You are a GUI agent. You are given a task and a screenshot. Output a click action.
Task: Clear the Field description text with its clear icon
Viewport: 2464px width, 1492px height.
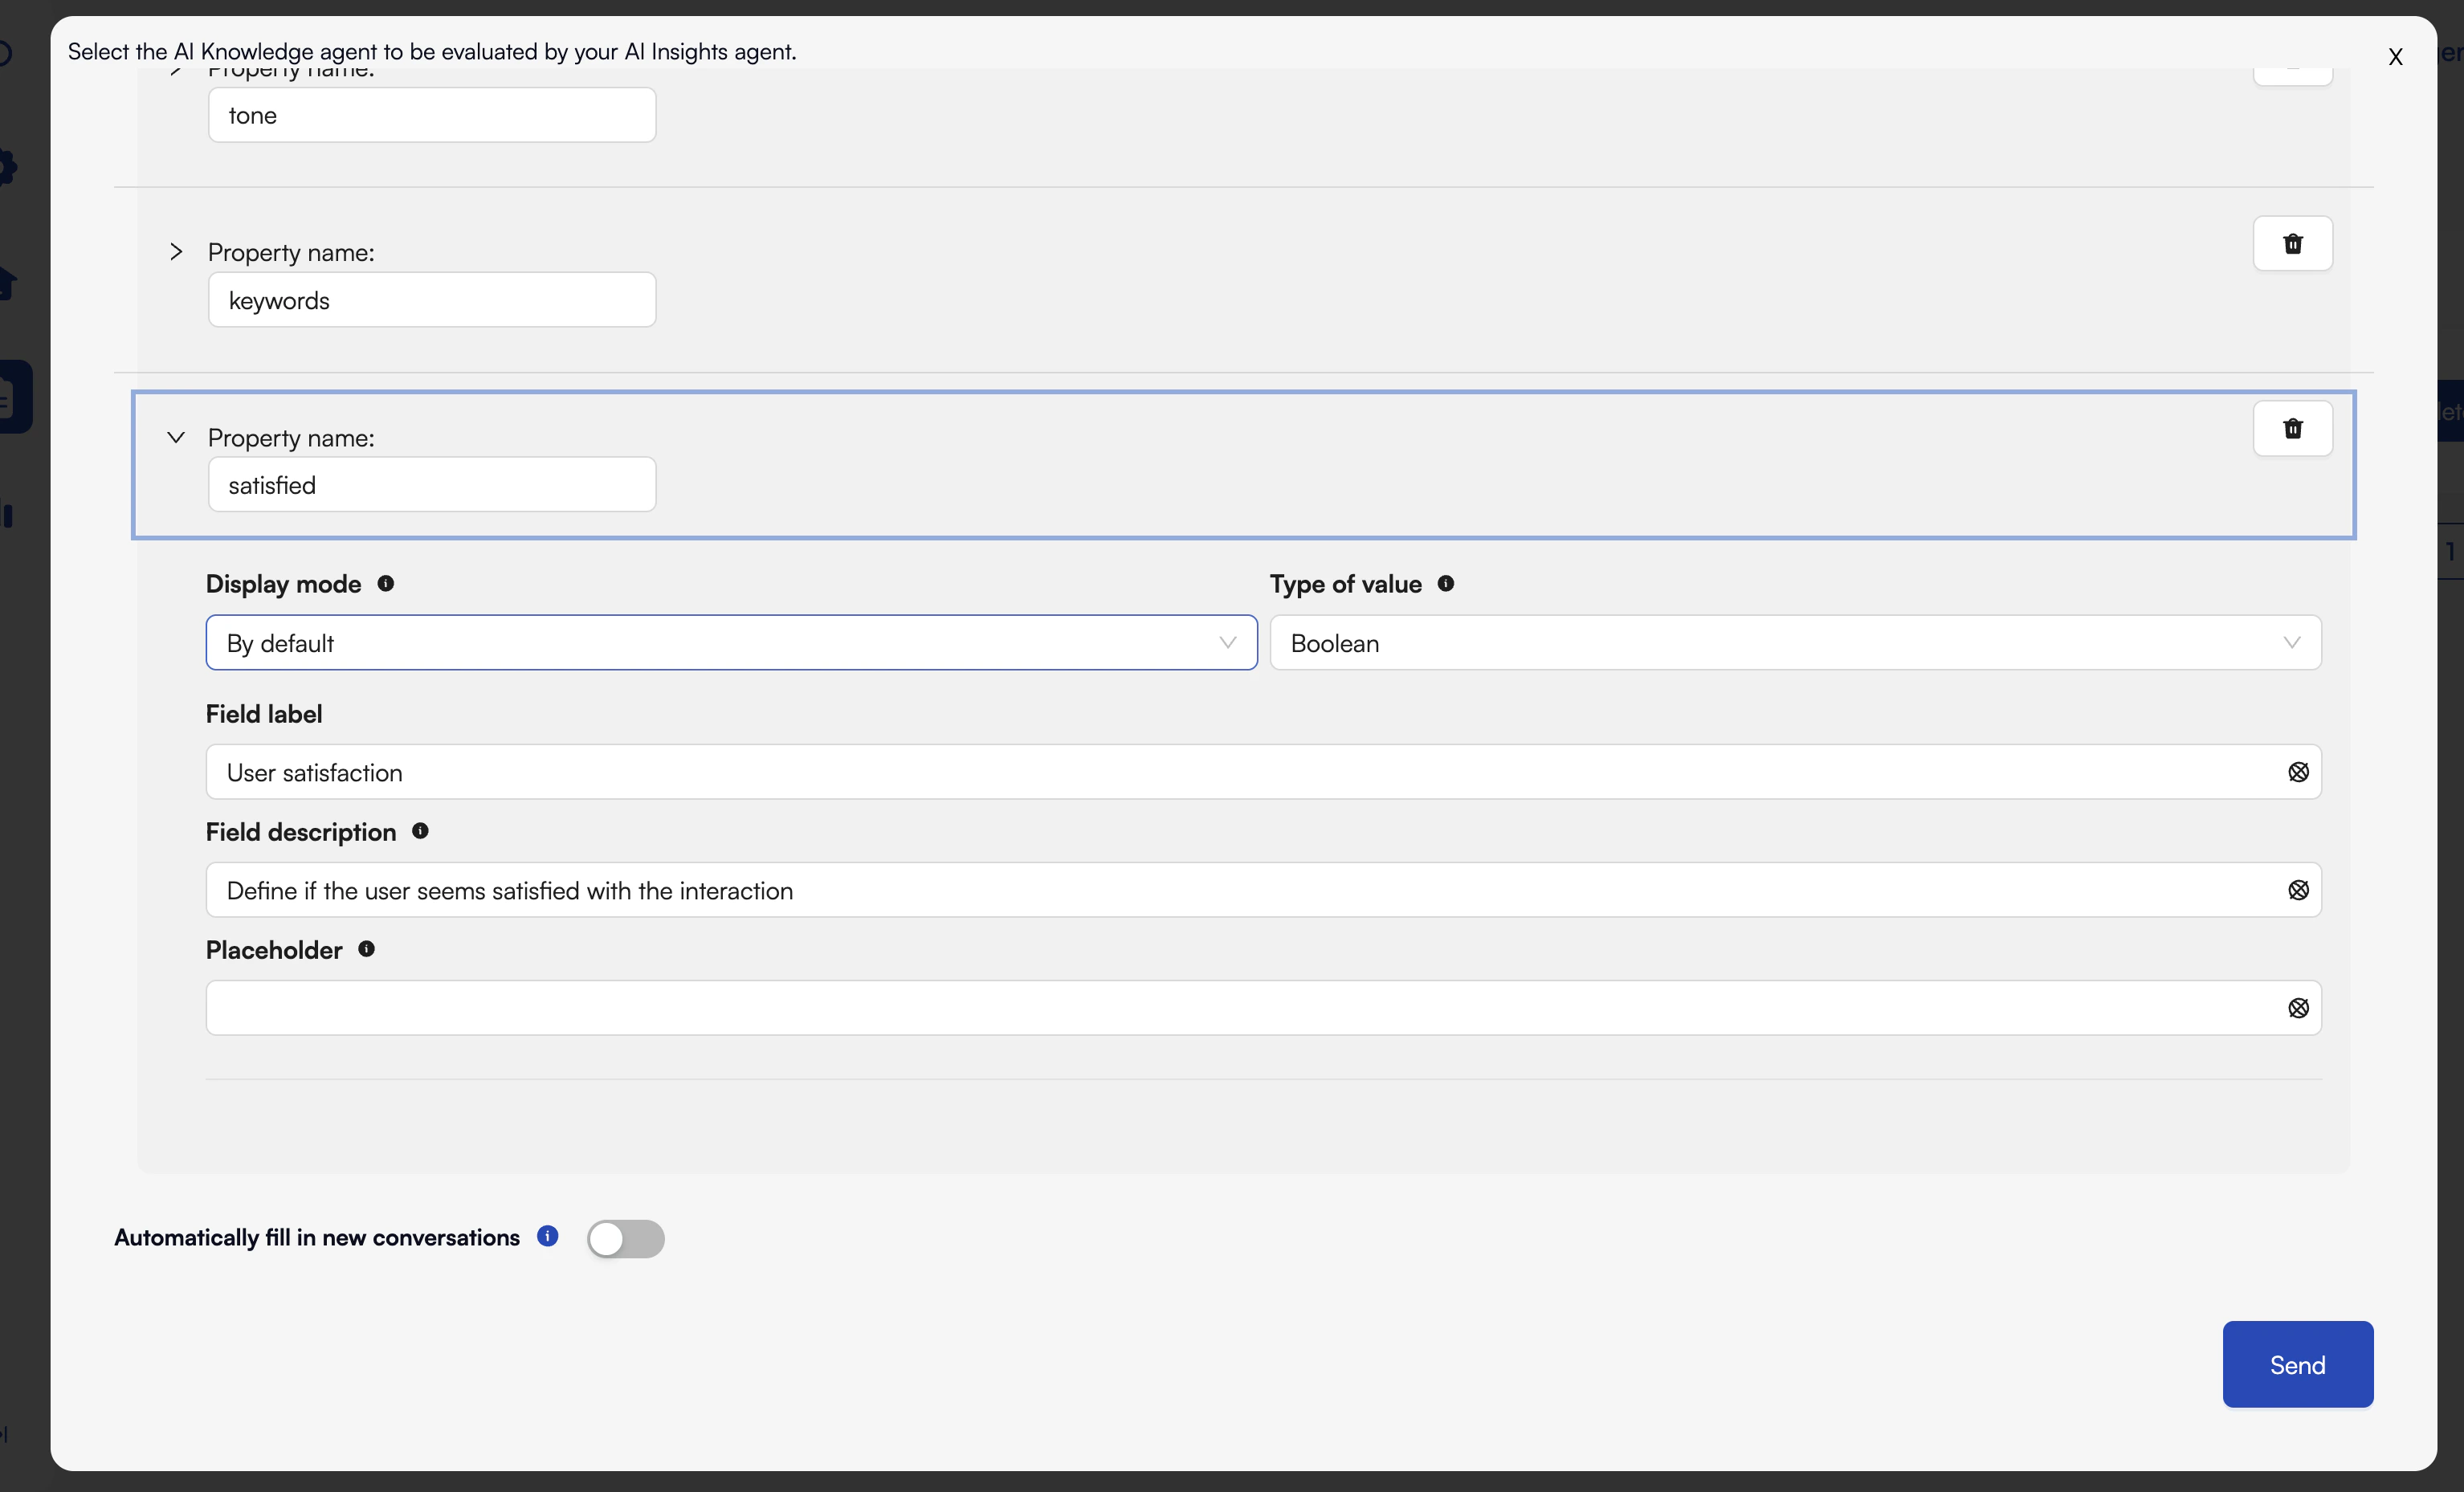pyautogui.click(x=2298, y=890)
